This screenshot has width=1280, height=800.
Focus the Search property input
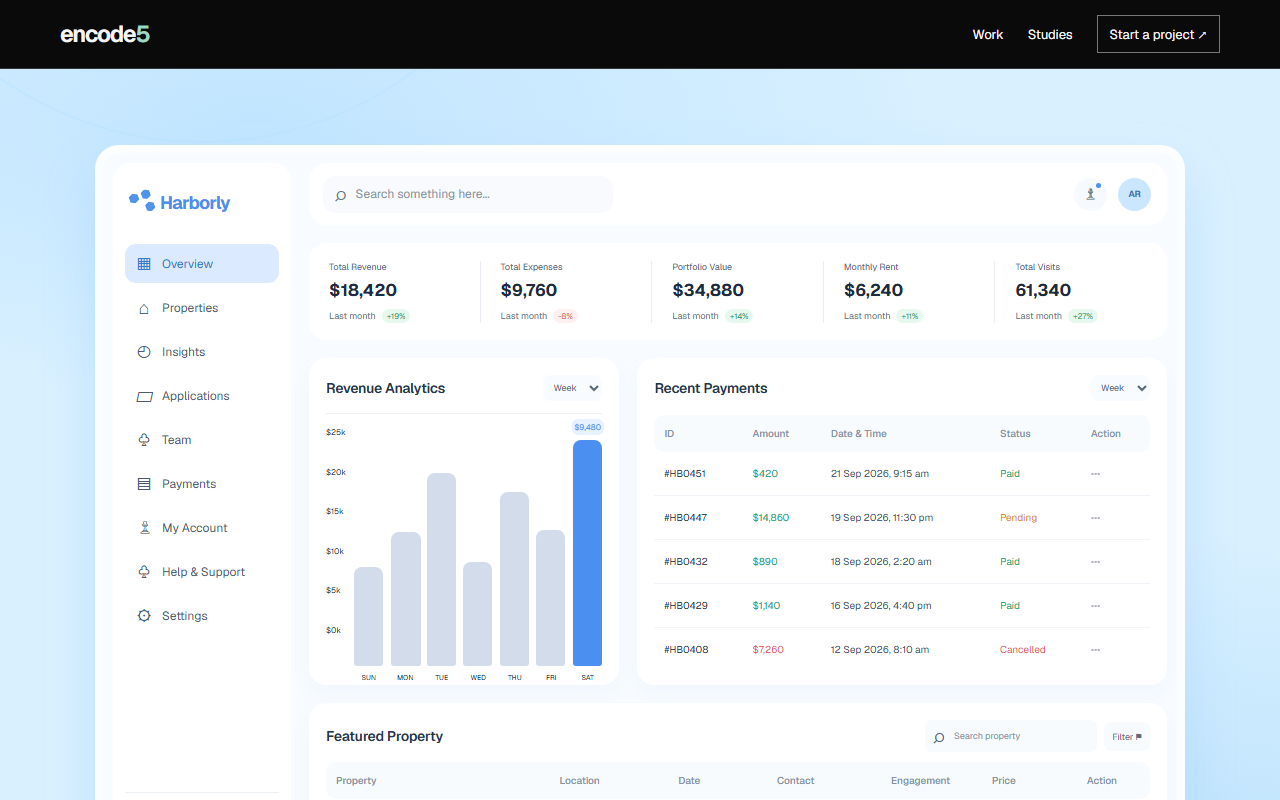click(1011, 737)
